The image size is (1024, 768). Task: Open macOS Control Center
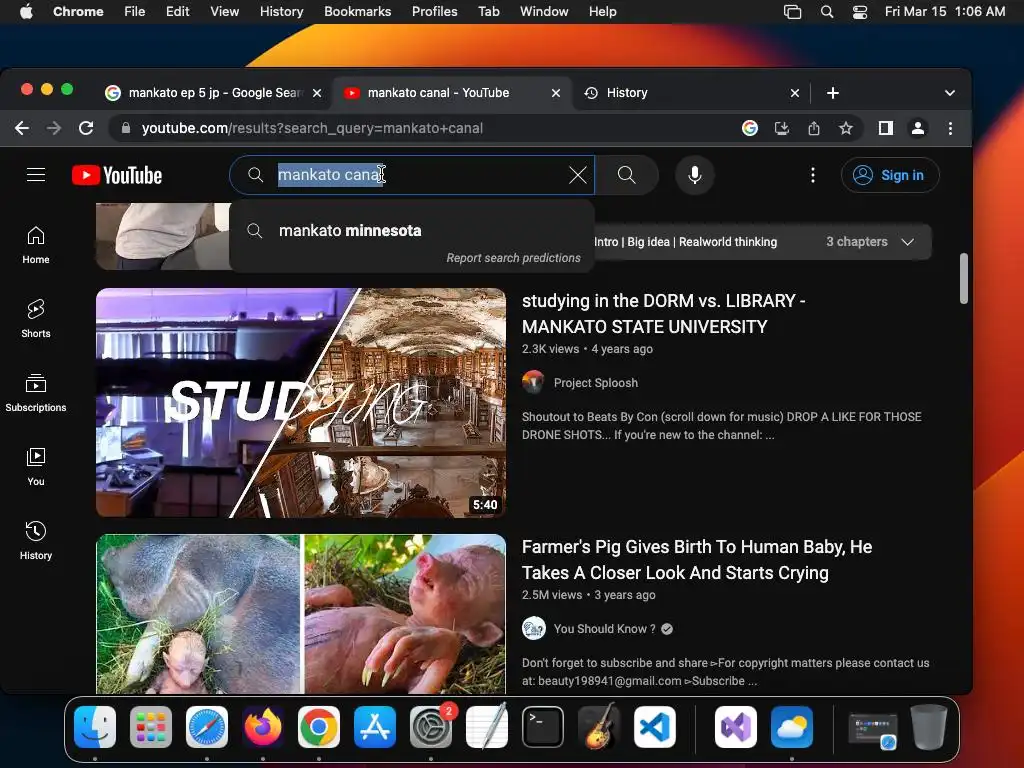860,11
